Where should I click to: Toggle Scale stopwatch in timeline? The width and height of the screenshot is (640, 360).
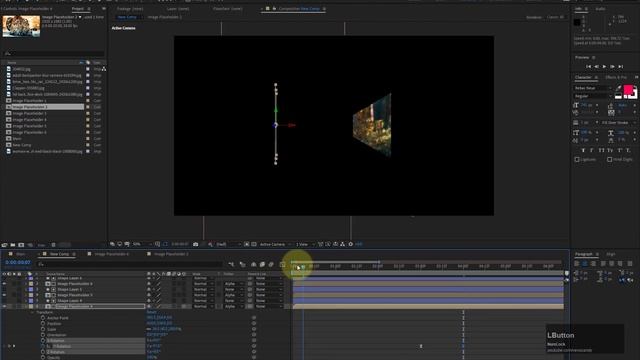[43, 329]
